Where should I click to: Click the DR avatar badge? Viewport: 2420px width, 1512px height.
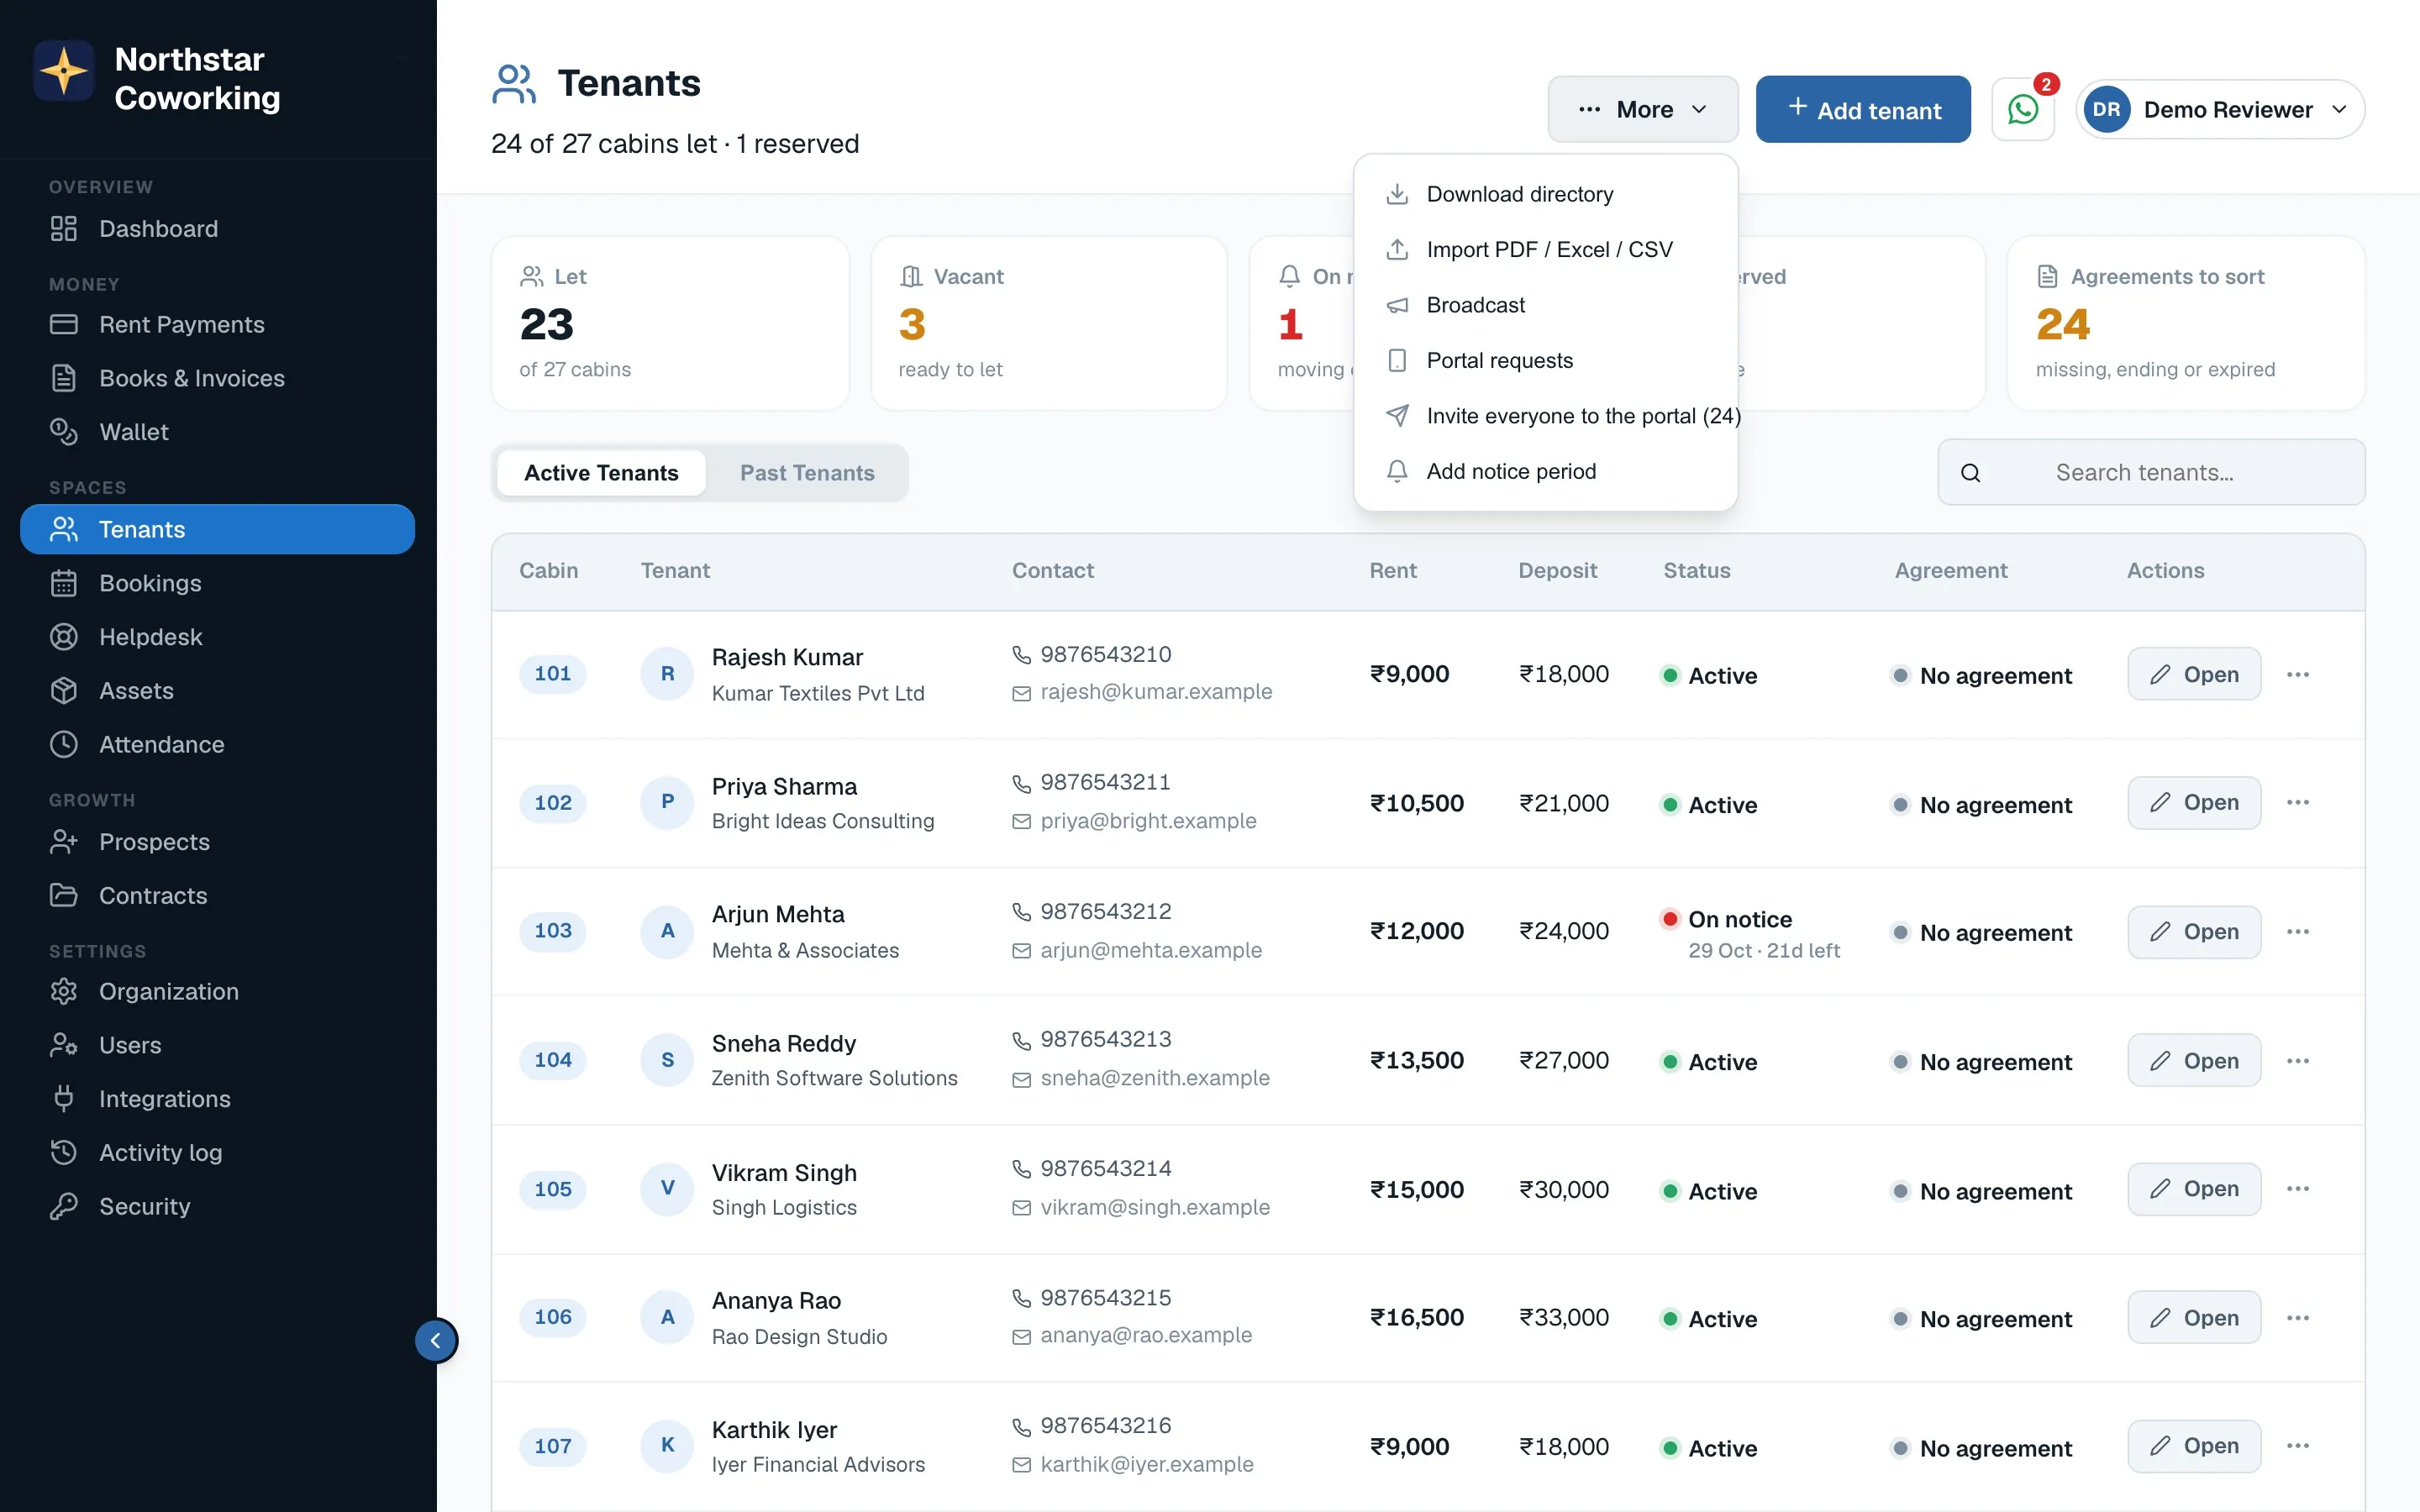pos(2106,109)
